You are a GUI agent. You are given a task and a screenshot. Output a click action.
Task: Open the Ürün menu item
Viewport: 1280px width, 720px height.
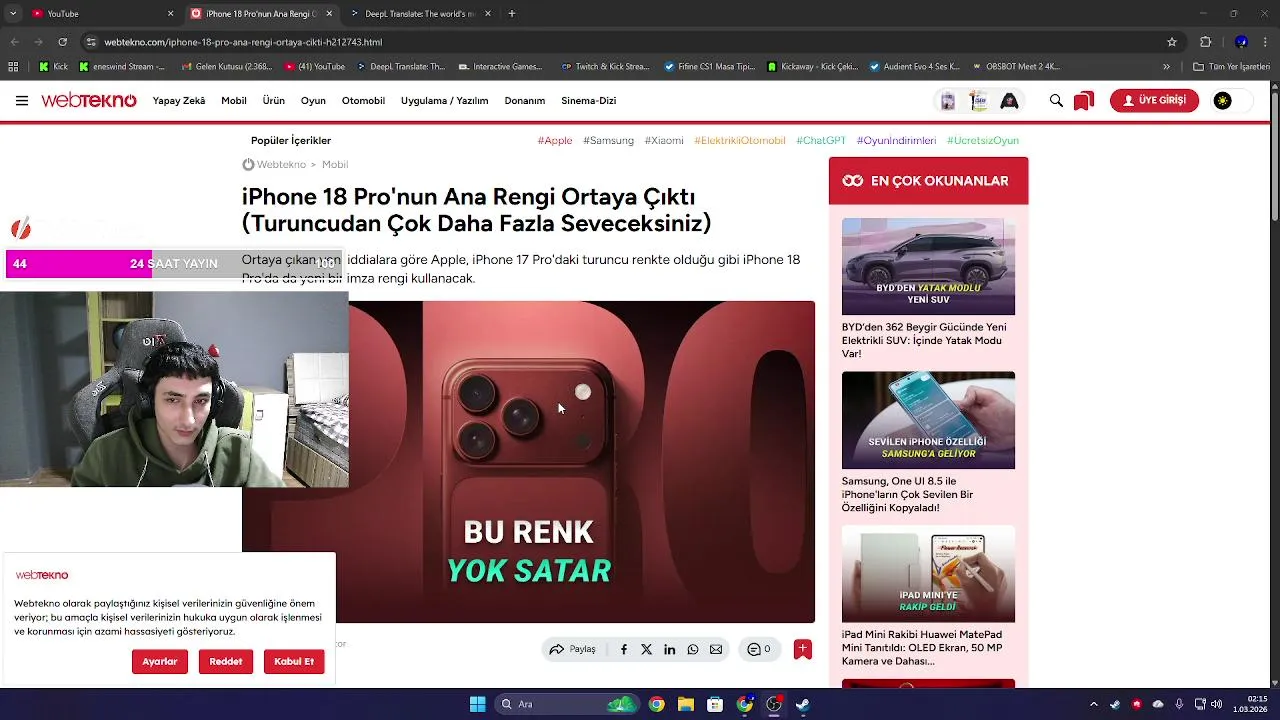(274, 101)
